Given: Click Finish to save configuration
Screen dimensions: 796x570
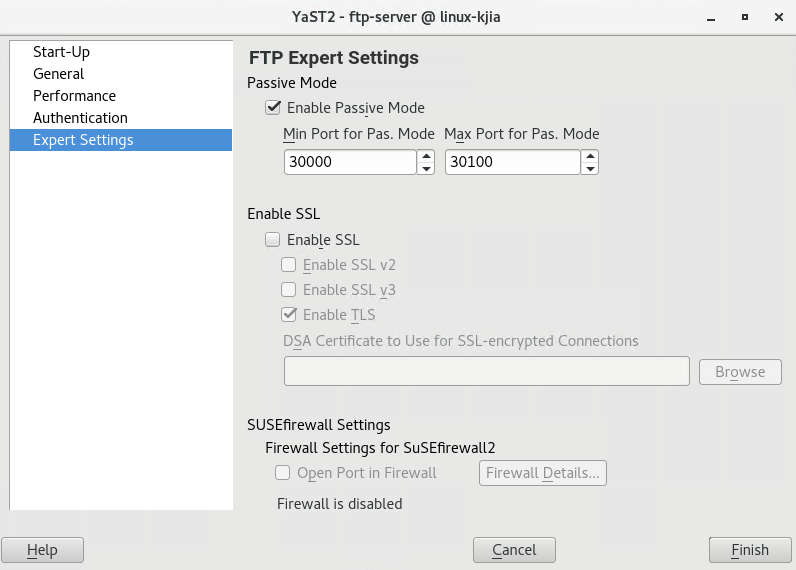Looking at the screenshot, I should click(x=750, y=550).
